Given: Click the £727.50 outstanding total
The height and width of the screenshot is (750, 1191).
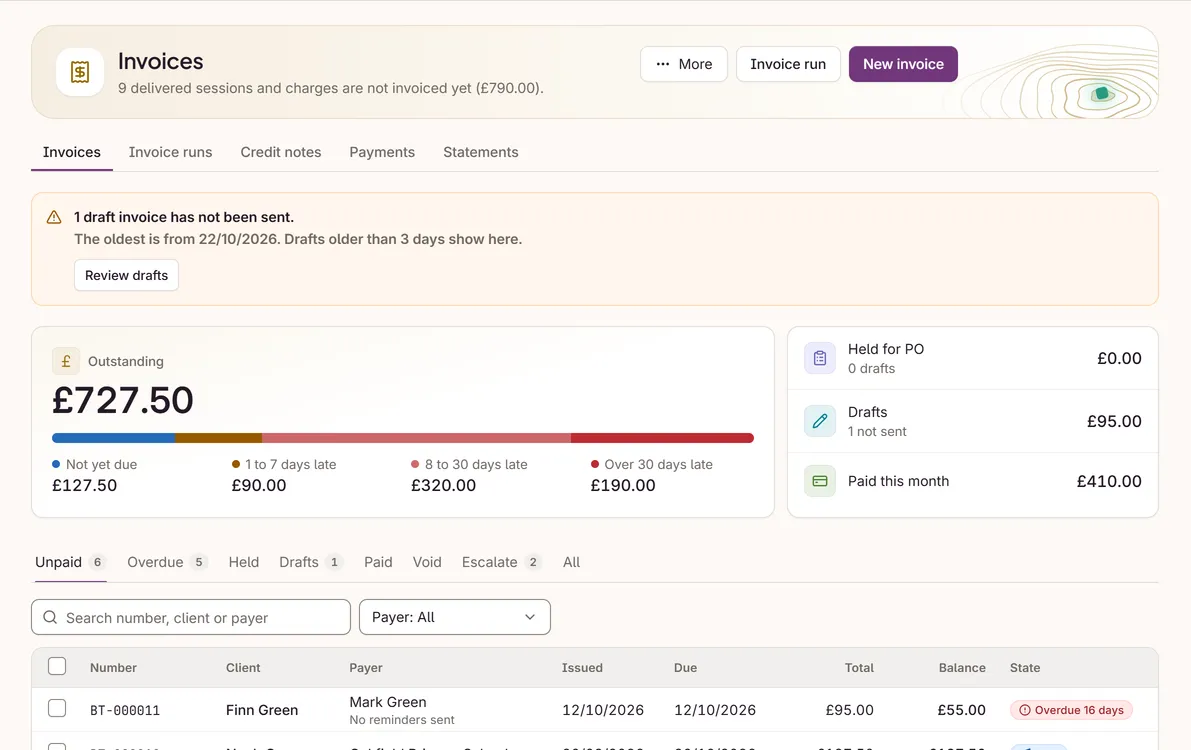Looking at the screenshot, I should coord(122,400).
